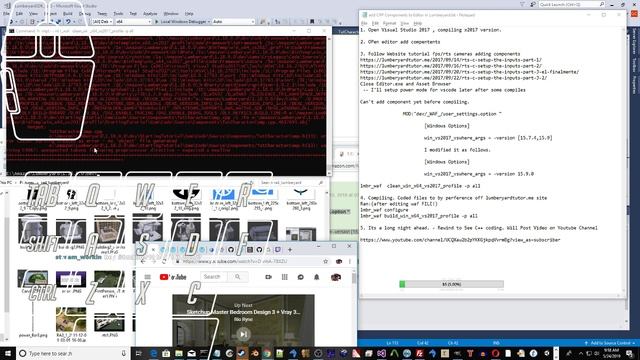Open YouTube hamburger guide menu

(147, 277)
